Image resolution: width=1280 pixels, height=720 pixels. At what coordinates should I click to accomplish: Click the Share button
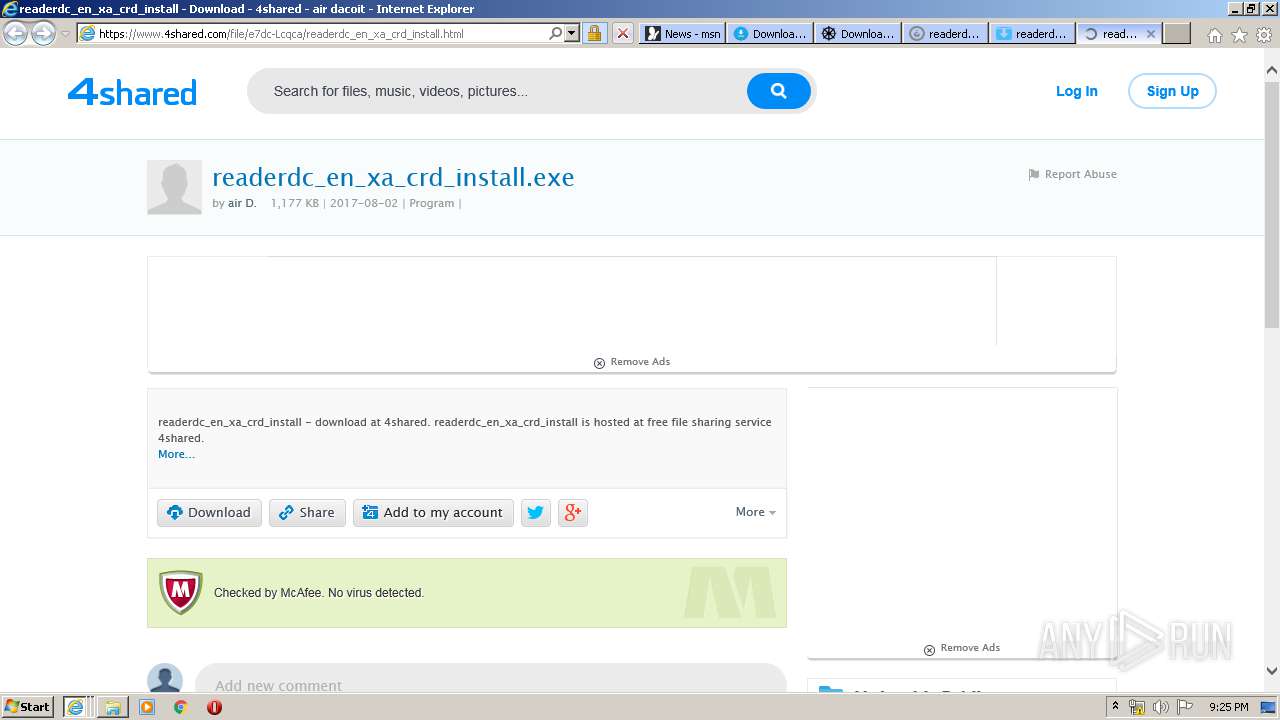(x=307, y=513)
